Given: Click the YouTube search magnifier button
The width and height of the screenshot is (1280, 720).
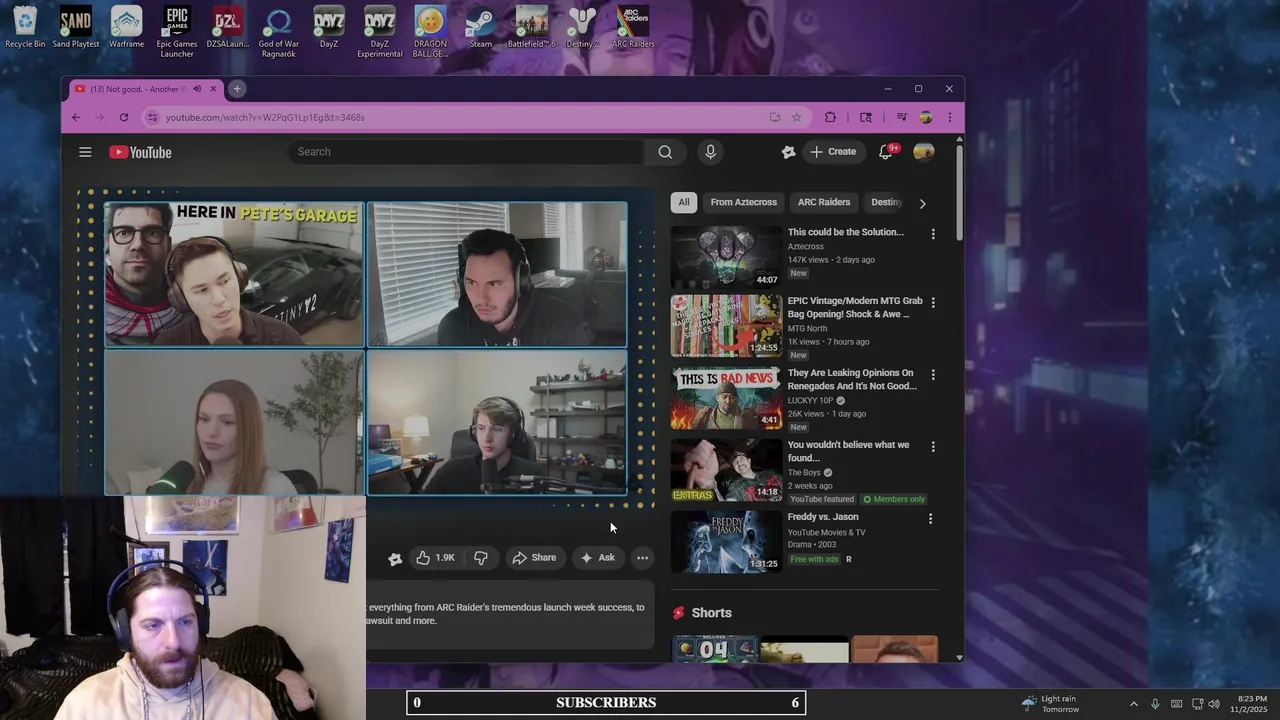Looking at the screenshot, I should pyautogui.click(x=665, y=152).
